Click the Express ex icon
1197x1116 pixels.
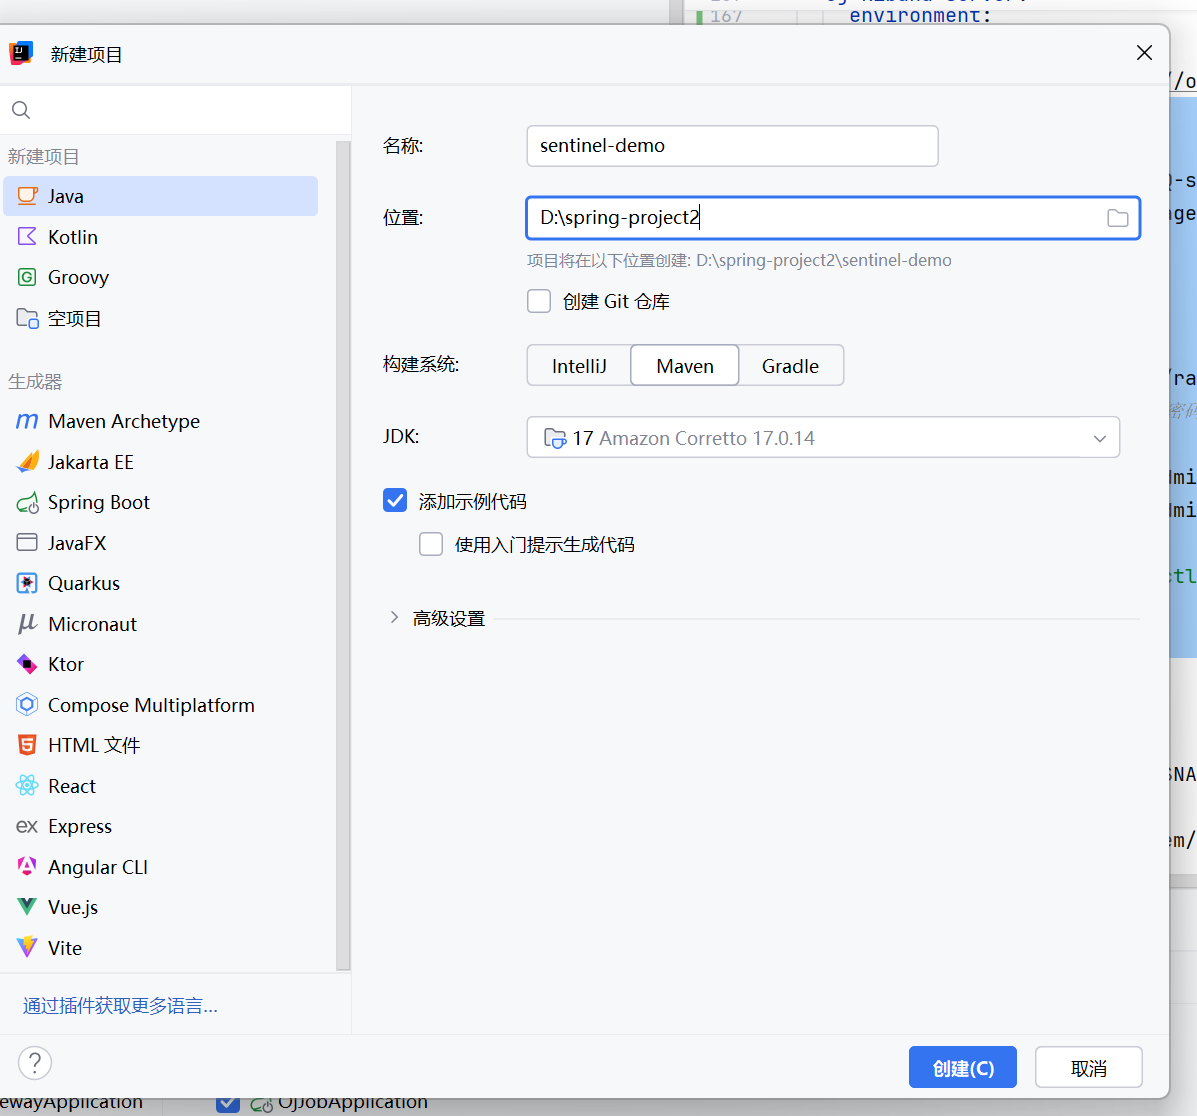point(27,827)
